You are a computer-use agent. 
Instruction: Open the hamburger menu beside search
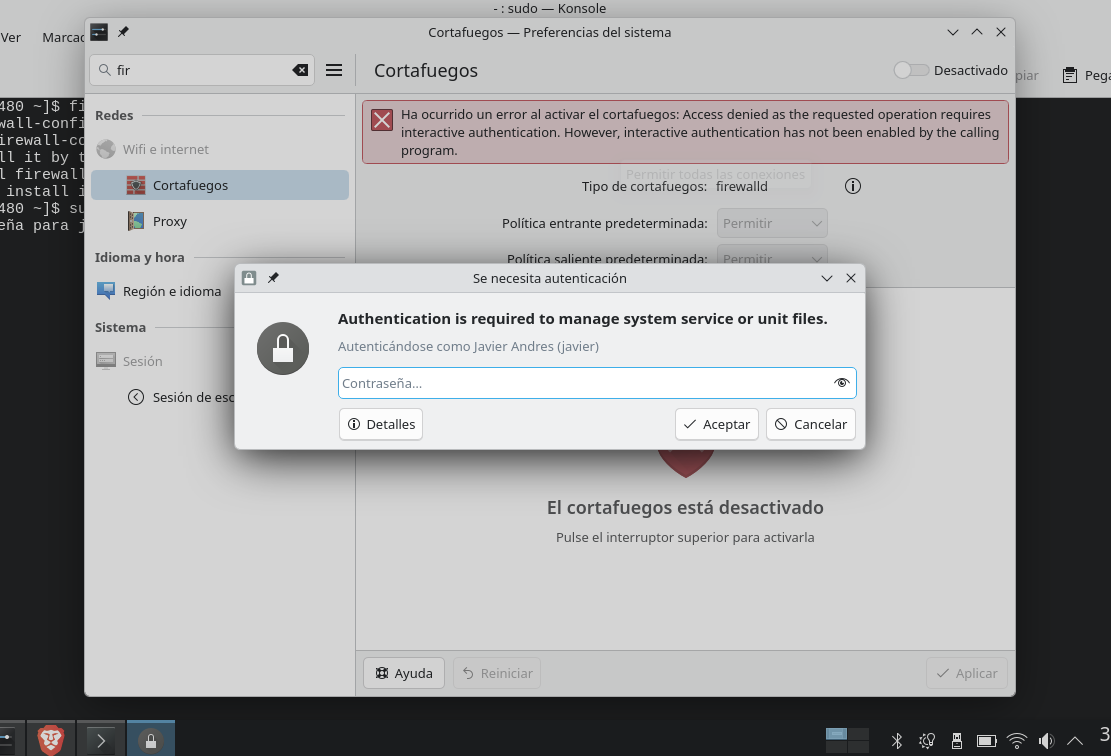point(334,70)
